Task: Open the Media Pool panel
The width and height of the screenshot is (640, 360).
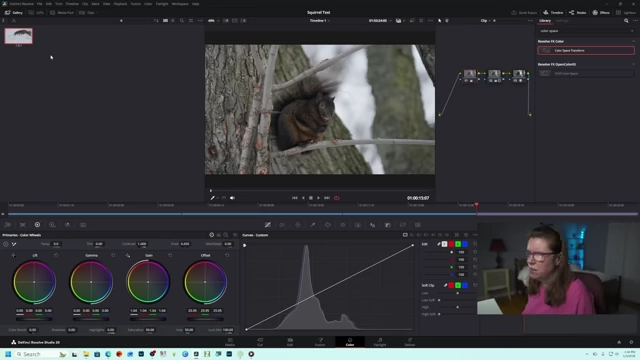Action: [62, 13]
